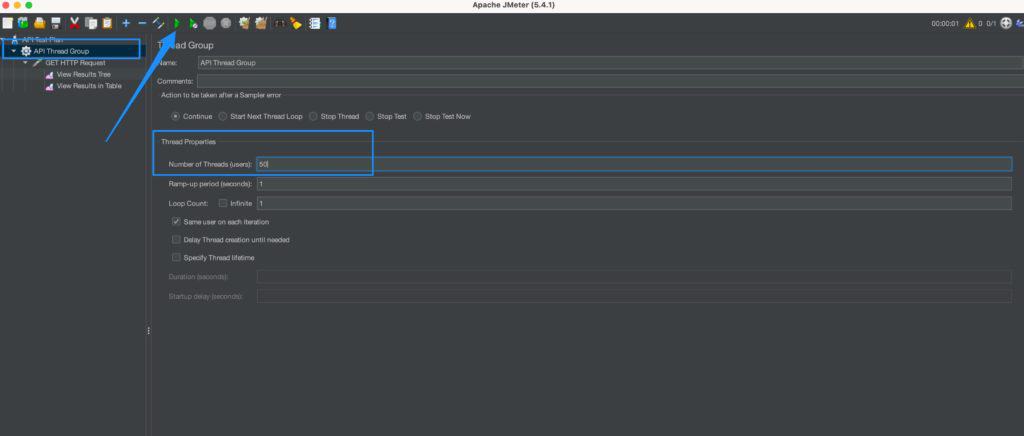
Task: Click the View Results in Table listener icon
Action: (x=50, y=86)
